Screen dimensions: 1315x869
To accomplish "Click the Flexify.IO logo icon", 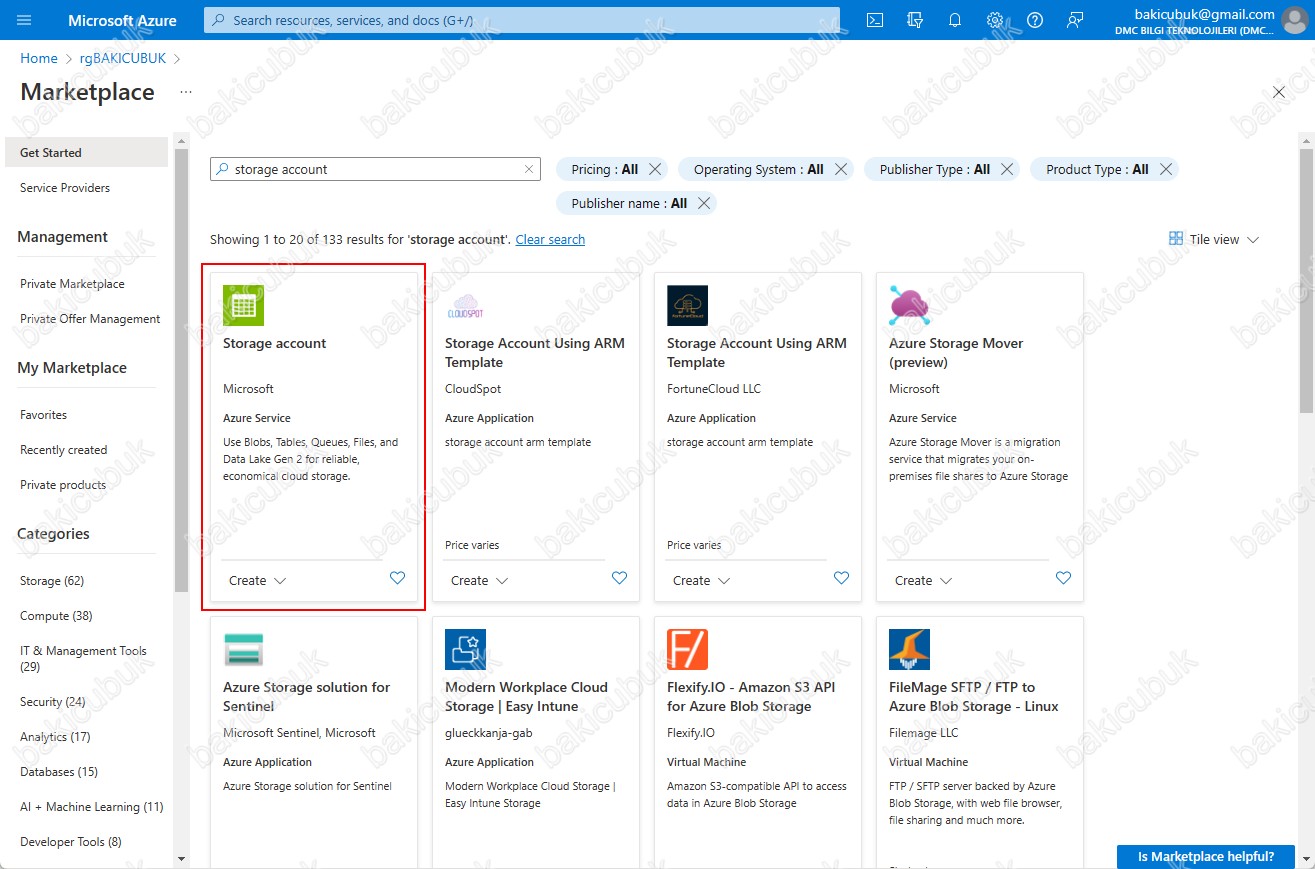I will pyautogui.click(x=687, y=650).
